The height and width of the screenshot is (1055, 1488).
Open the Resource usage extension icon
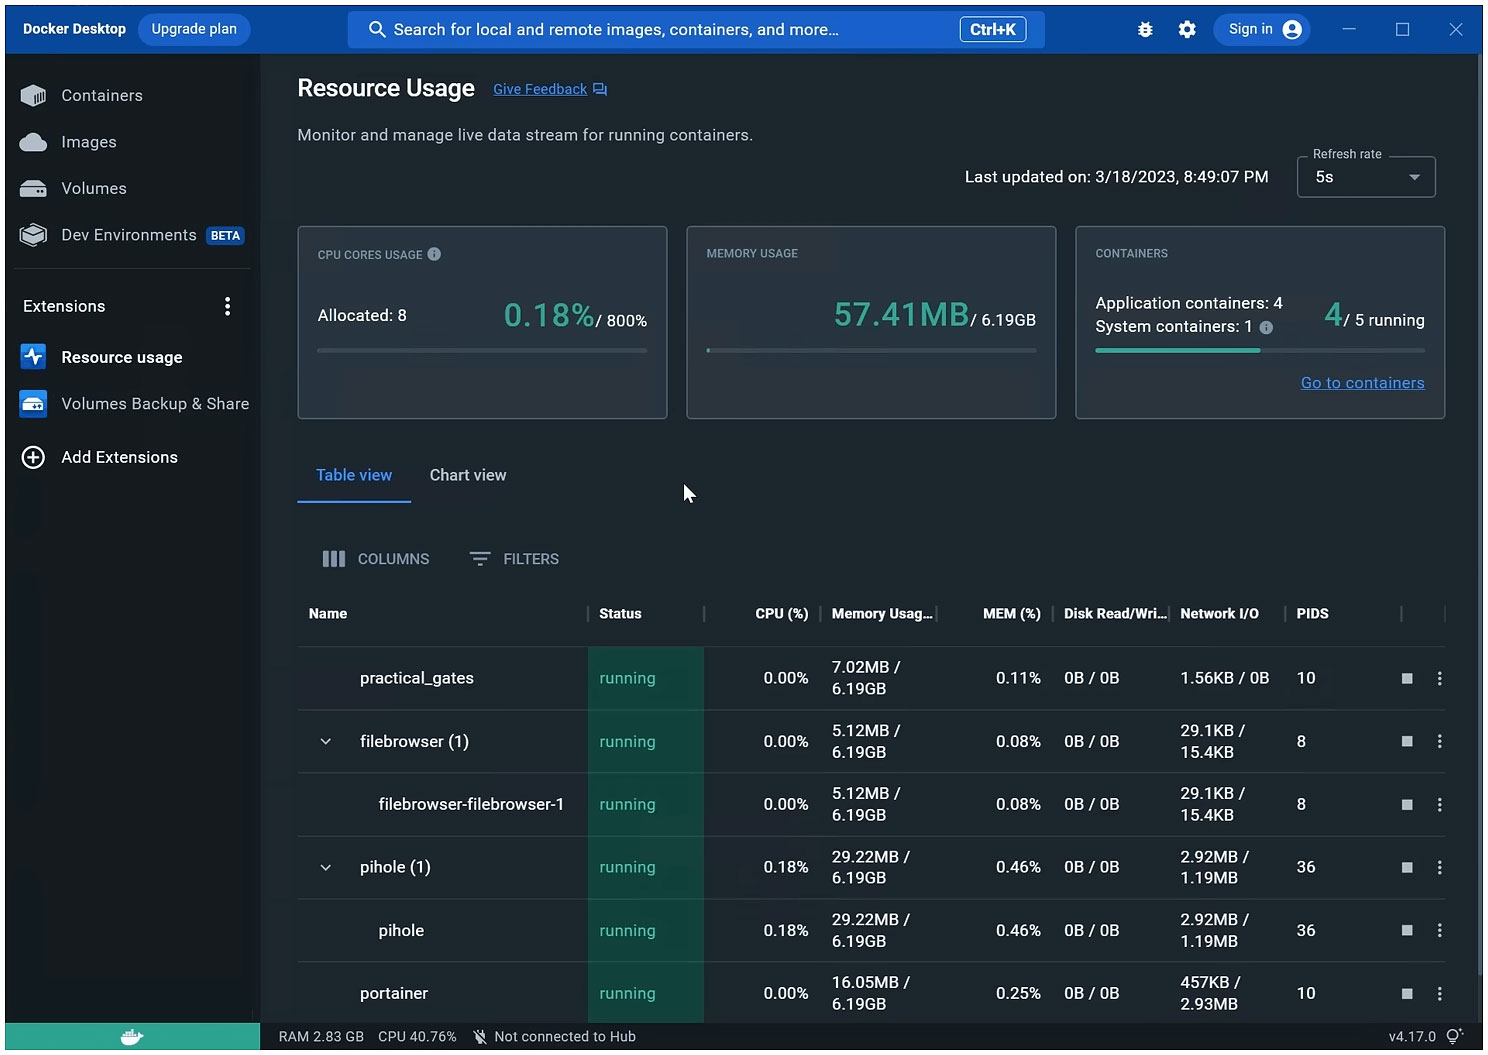[x=33, y=357]
